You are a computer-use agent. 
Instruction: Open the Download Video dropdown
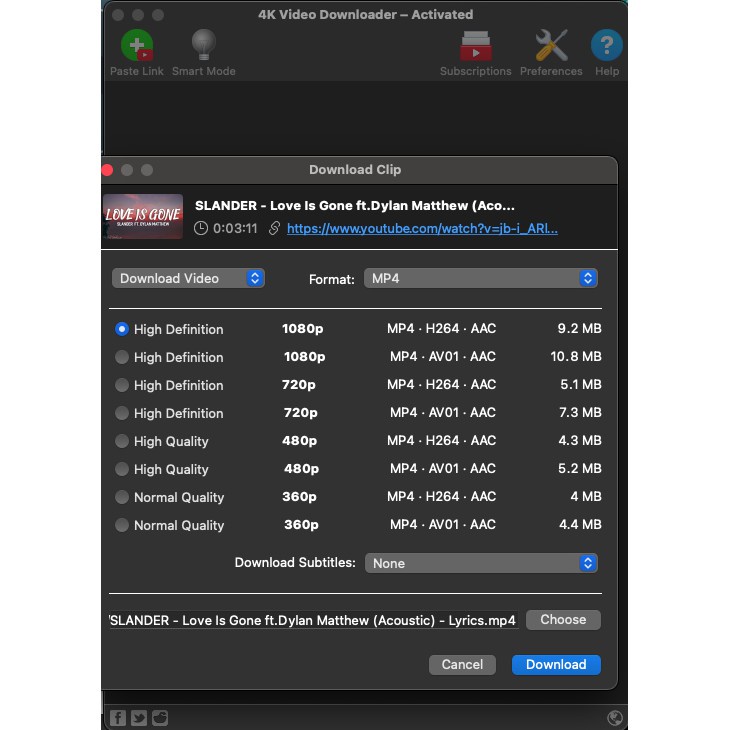click(x=188, y=279)
